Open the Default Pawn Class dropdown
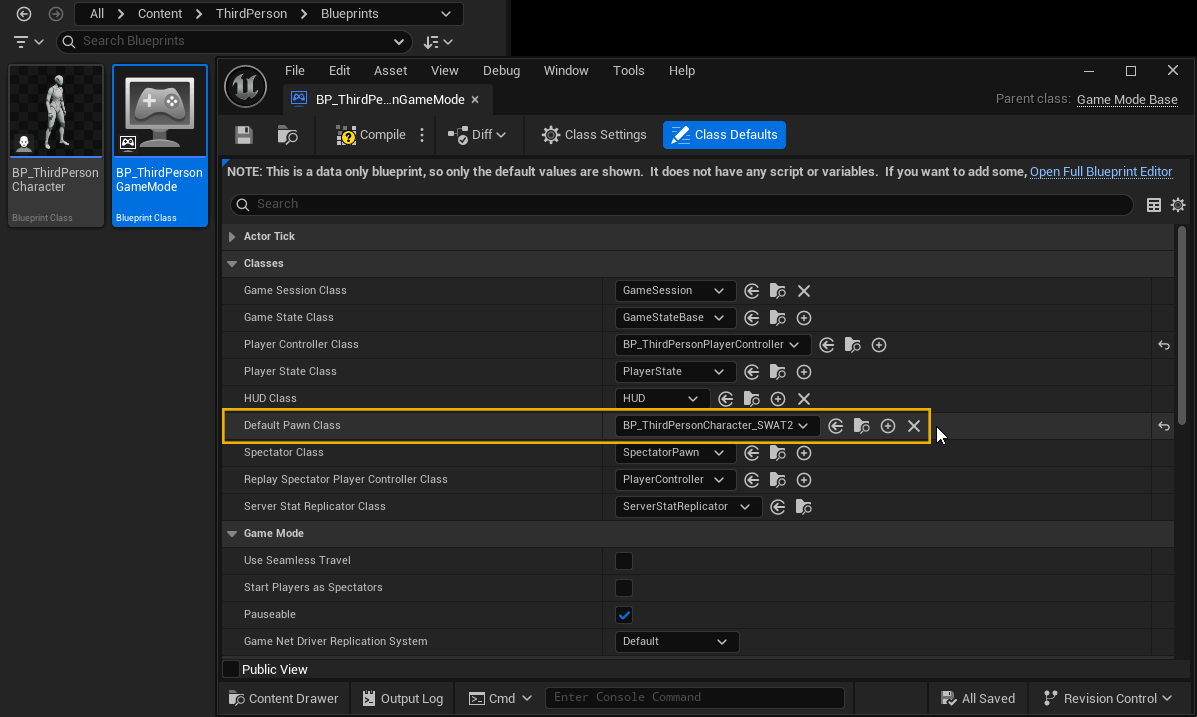 pos(716,426)
